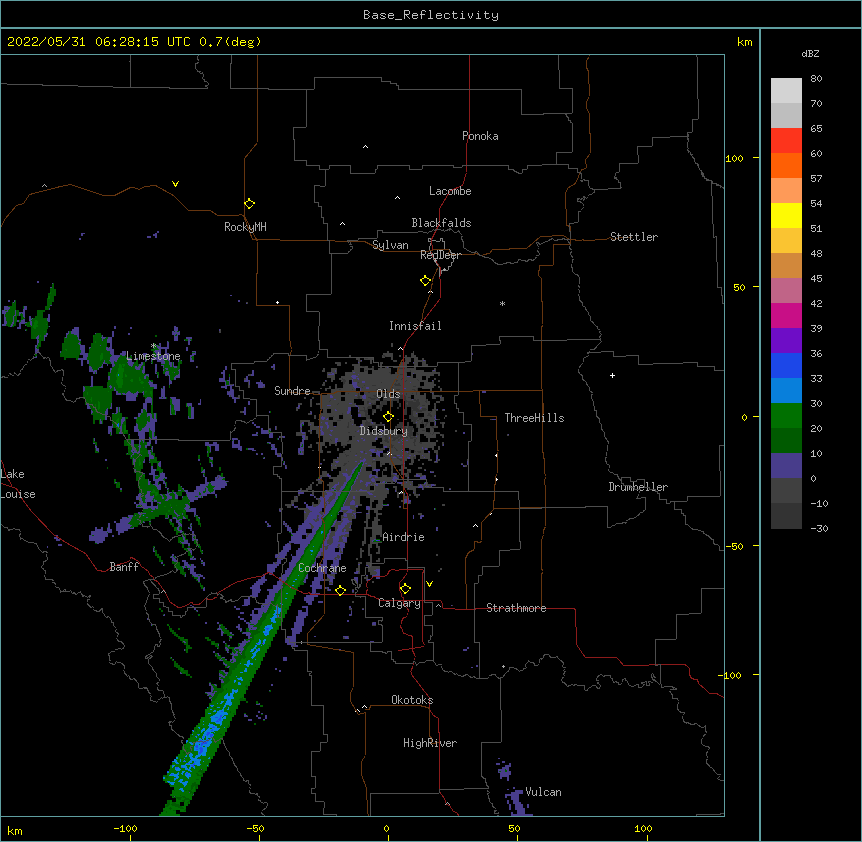The width and height of the screenshot is (862, 842).
Task: Pick the blue 33-36 dBZ legend swatch
Action: click(x=786, y=365)
